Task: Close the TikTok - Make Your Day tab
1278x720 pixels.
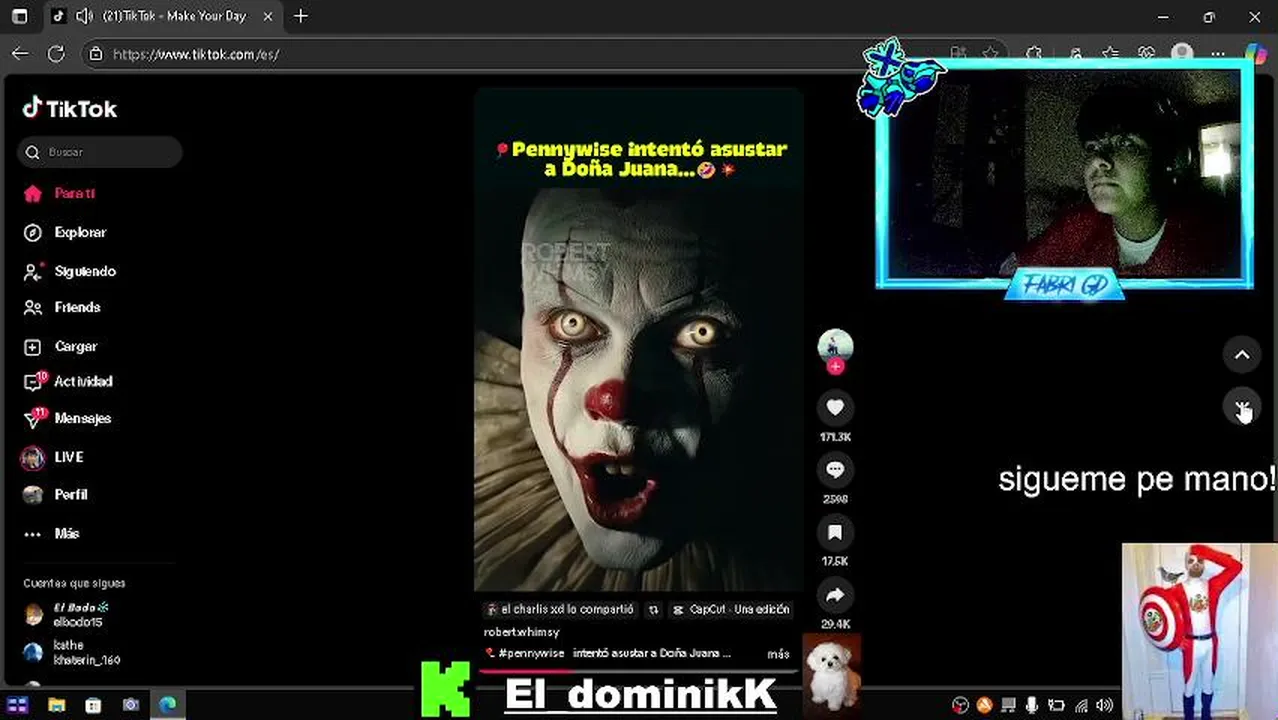Action: [267, 16]
